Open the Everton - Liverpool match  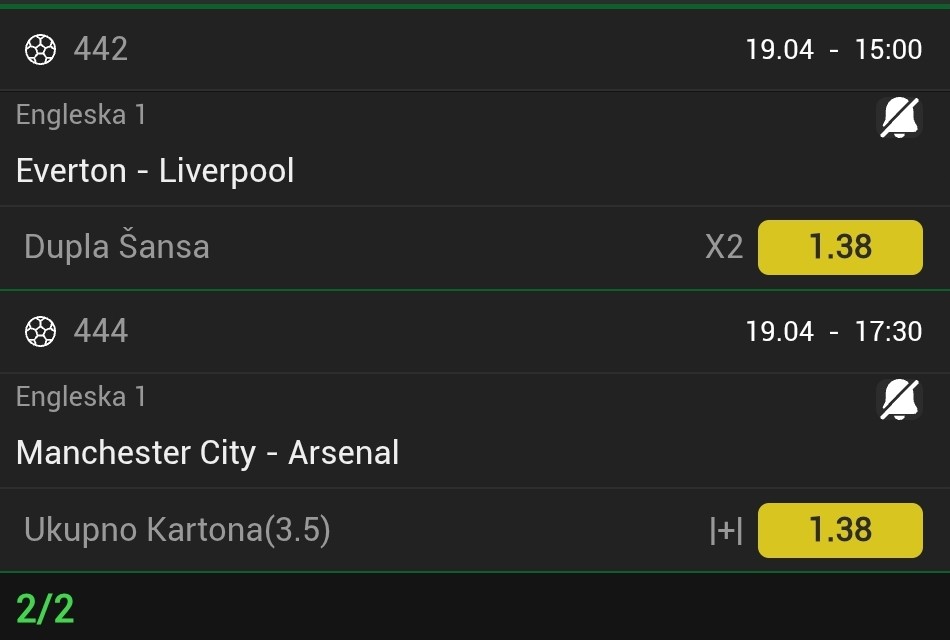(155, 171)
